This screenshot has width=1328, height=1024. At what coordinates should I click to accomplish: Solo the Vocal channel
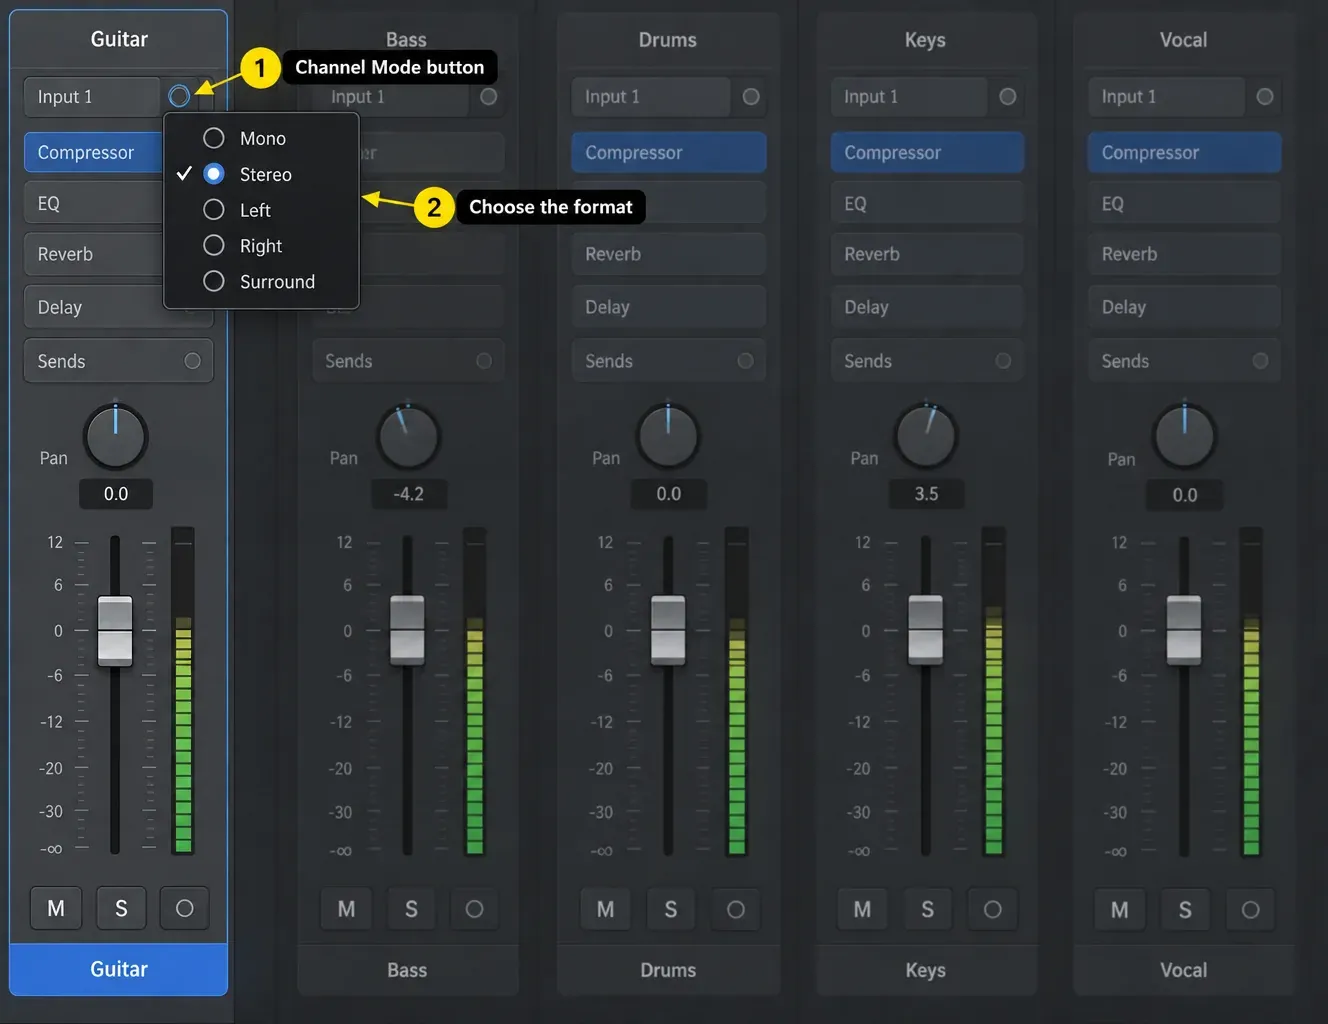tap(1185, 909)
